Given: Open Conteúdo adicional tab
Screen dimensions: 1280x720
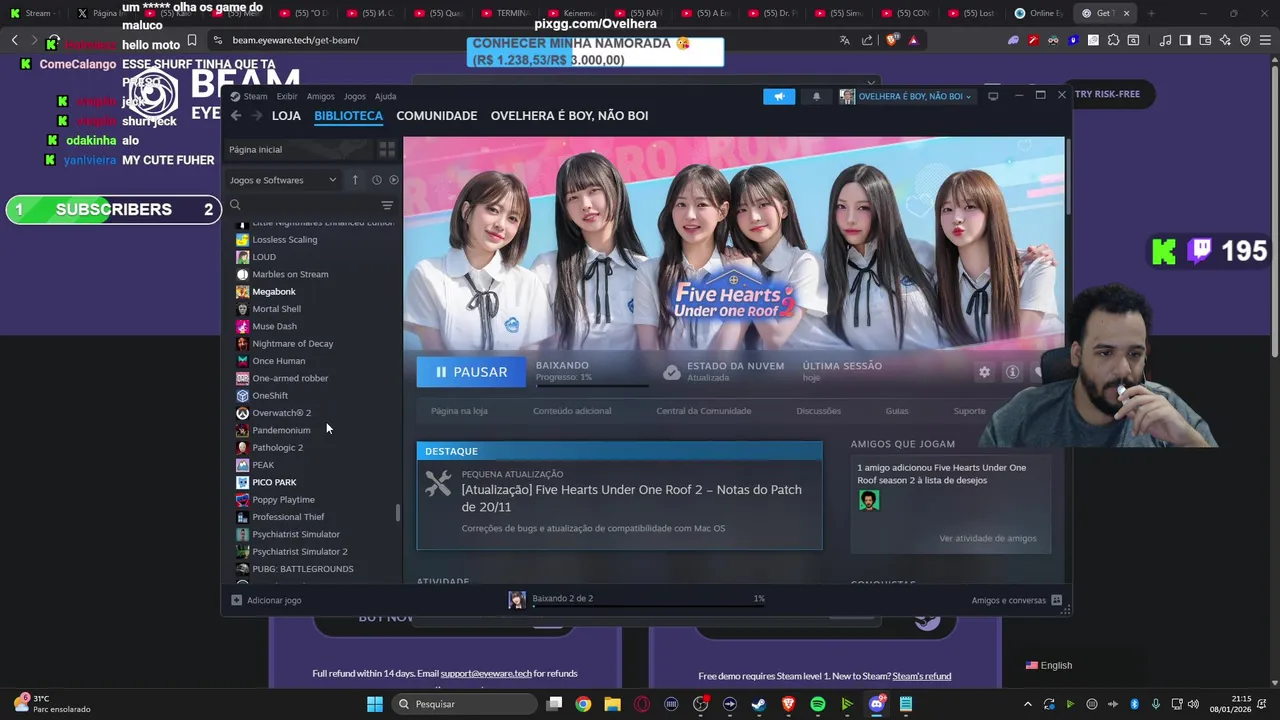Looking at the screenshot, I should (x=572, y=411).
